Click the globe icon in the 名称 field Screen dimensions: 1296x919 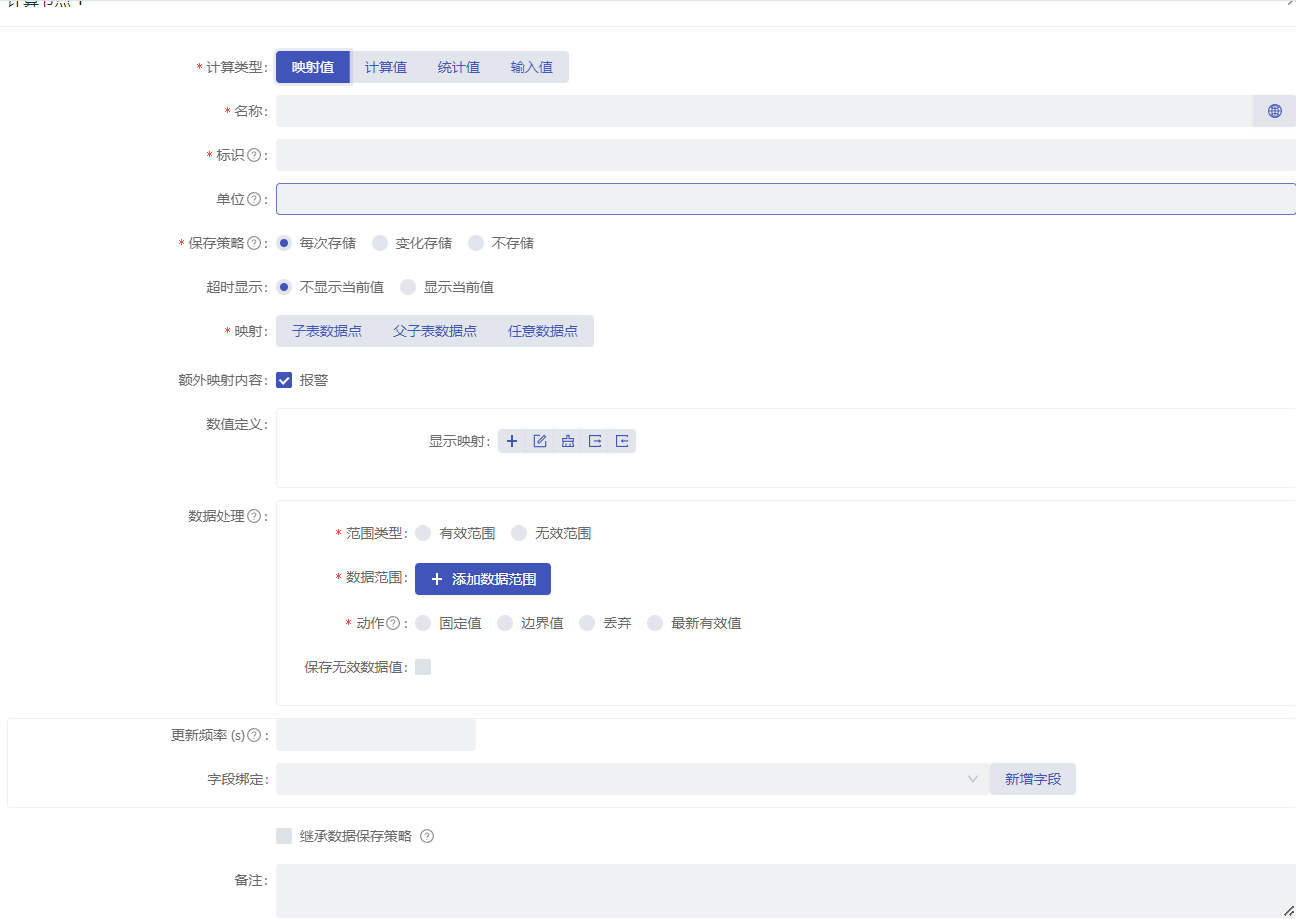(x=1274, y=111)
